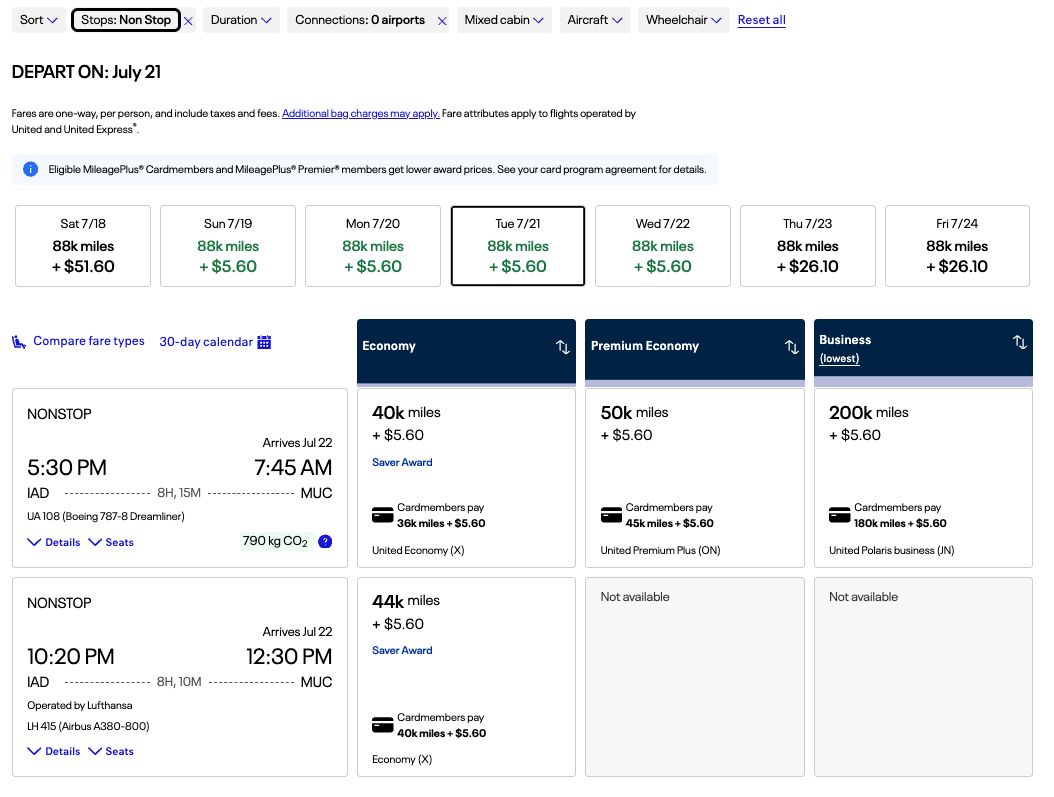Image resolution: width=1054 pixels, height=797 pixels.
Task: Expand the Mixed cabin filter
Action: click(504, 20)
